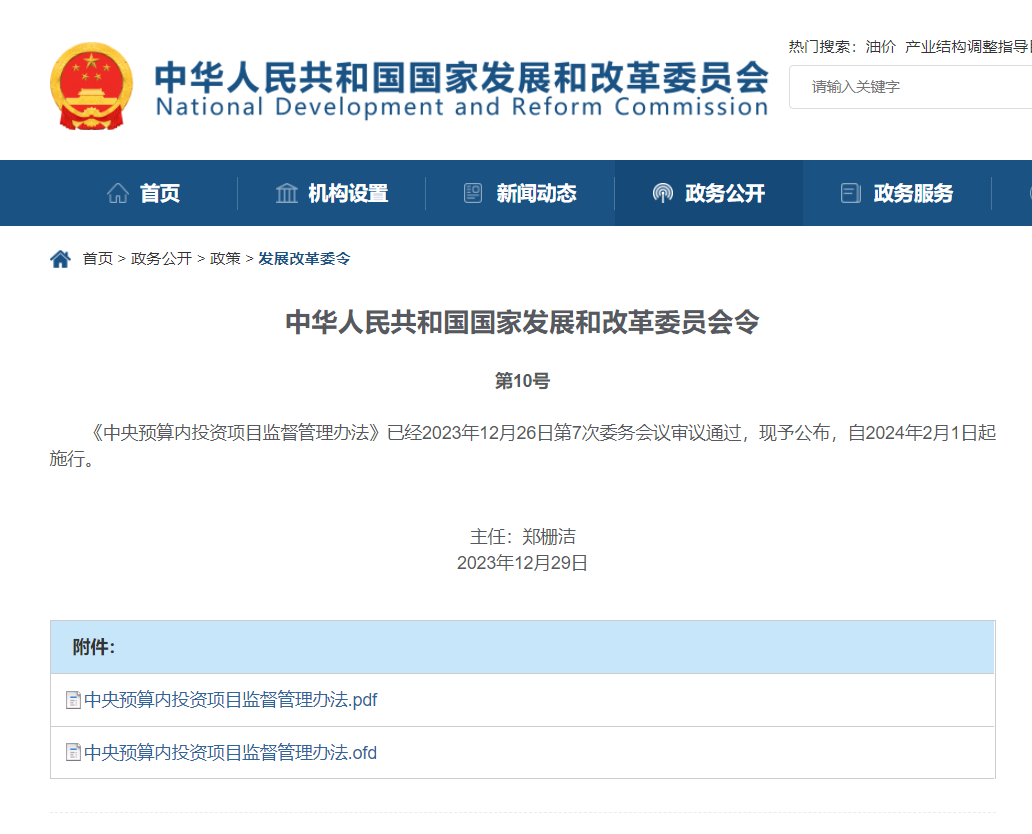1032x834 pixels.
Task: Click the building icon beside 机构设置
Action: tap(287, 193)
